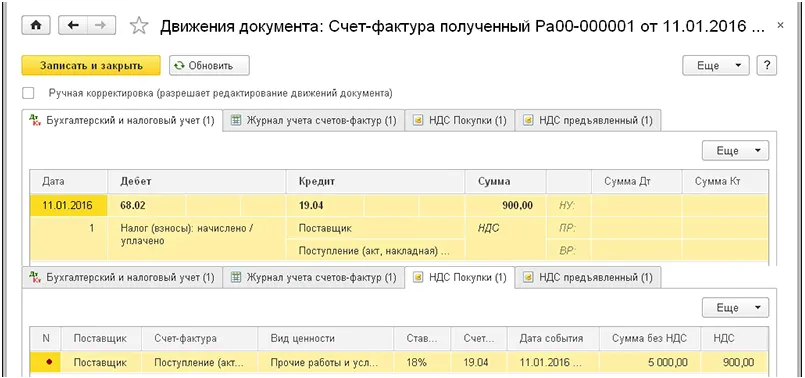The height and width of the screenshot is (378, 805).
Task: Click Записать и закрыть button
Action: click(91, 66)
